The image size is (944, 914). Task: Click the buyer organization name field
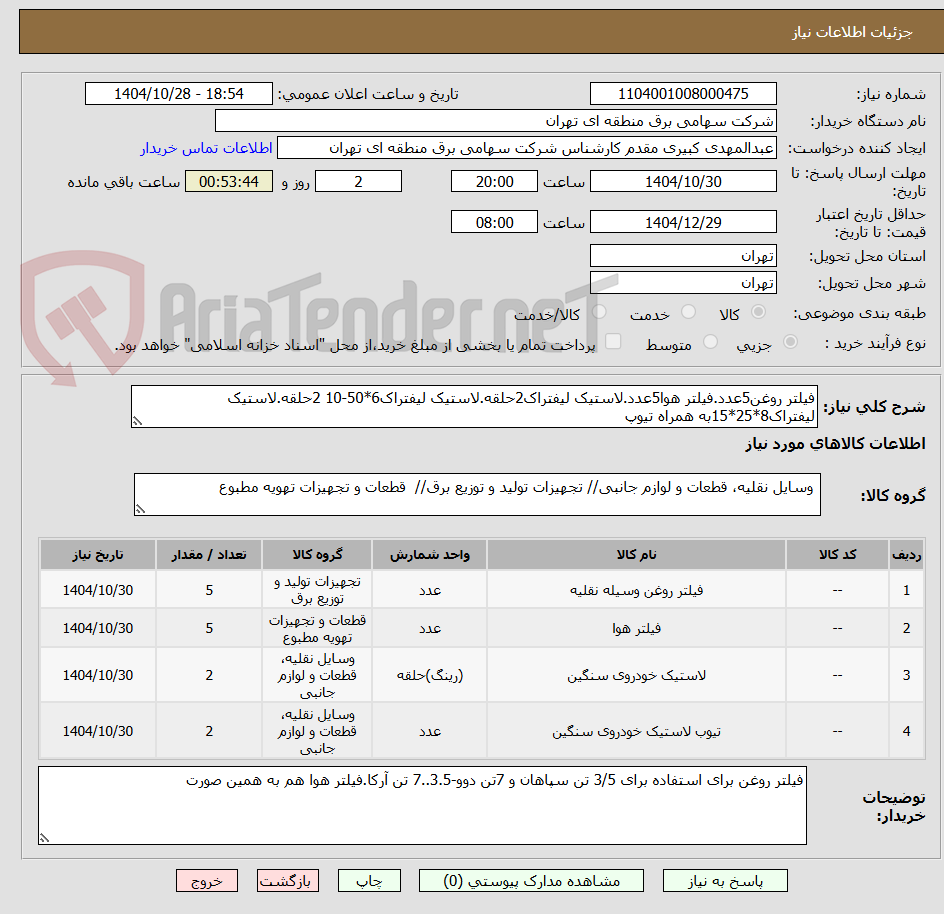click(x=495, y=121)
